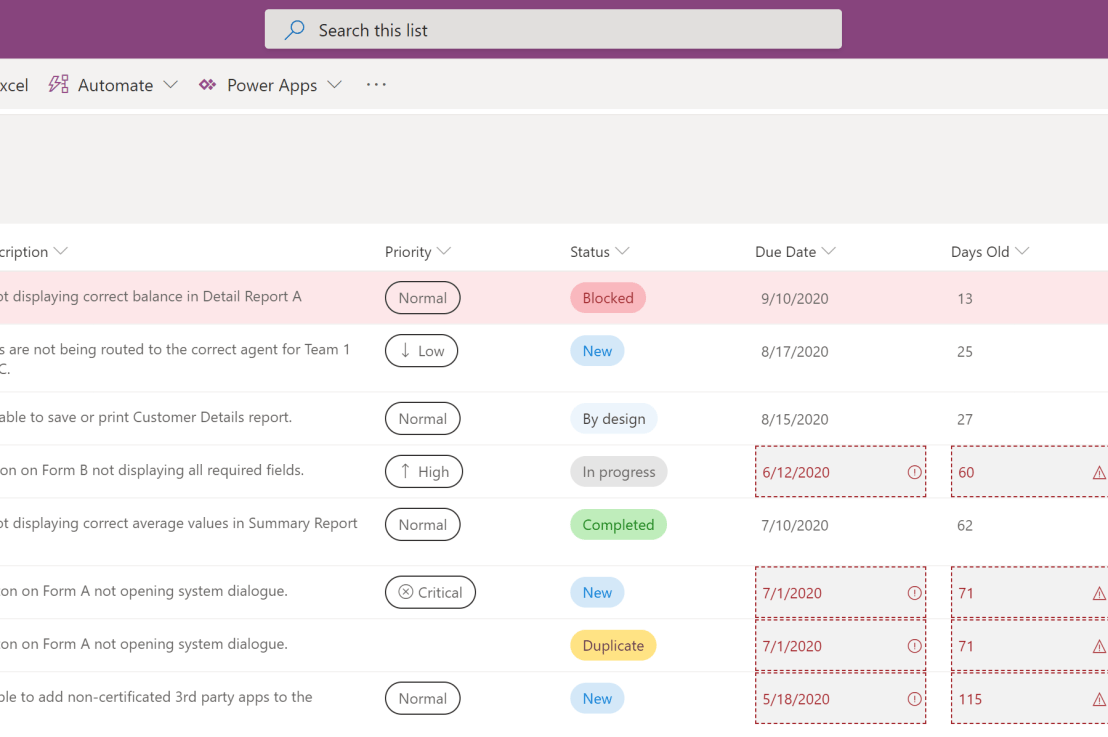Click the up-arrow icon in High priority pill
Image resolution: width=1108 pixels, height=737 pixels.
pos(405,471)
